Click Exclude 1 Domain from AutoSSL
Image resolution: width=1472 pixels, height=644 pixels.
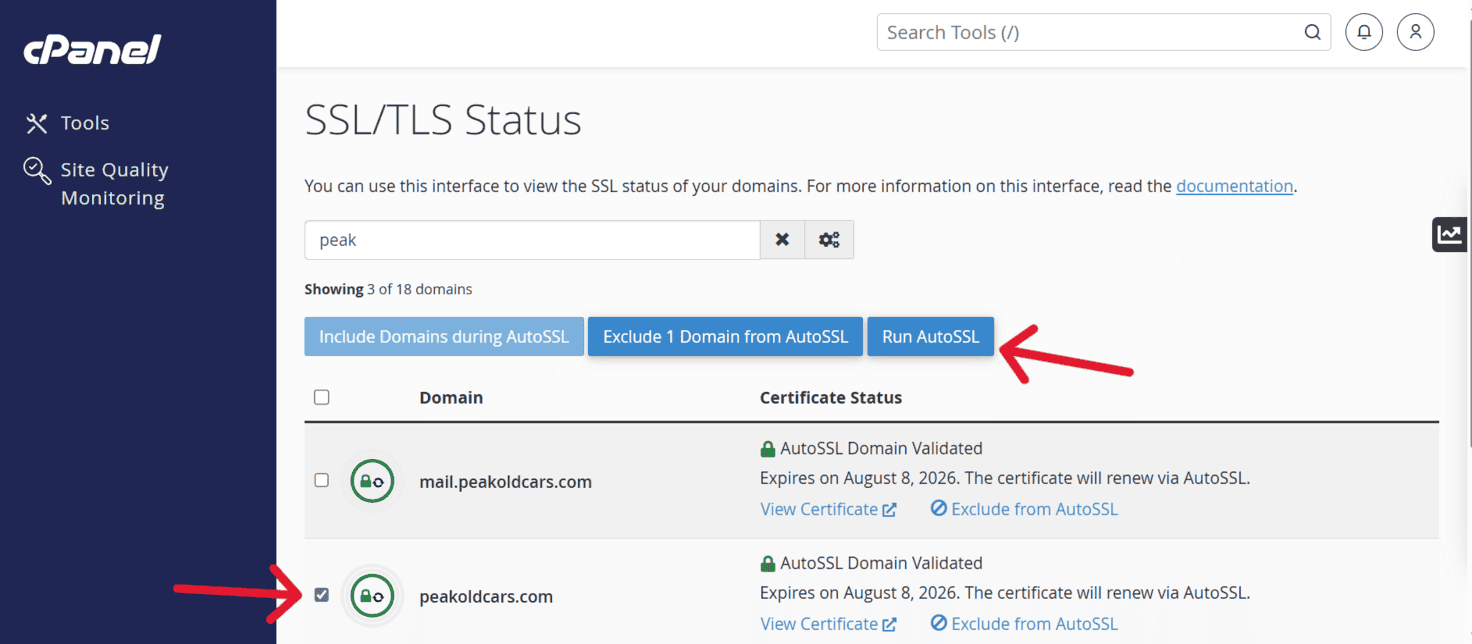(x=725, y=337)
